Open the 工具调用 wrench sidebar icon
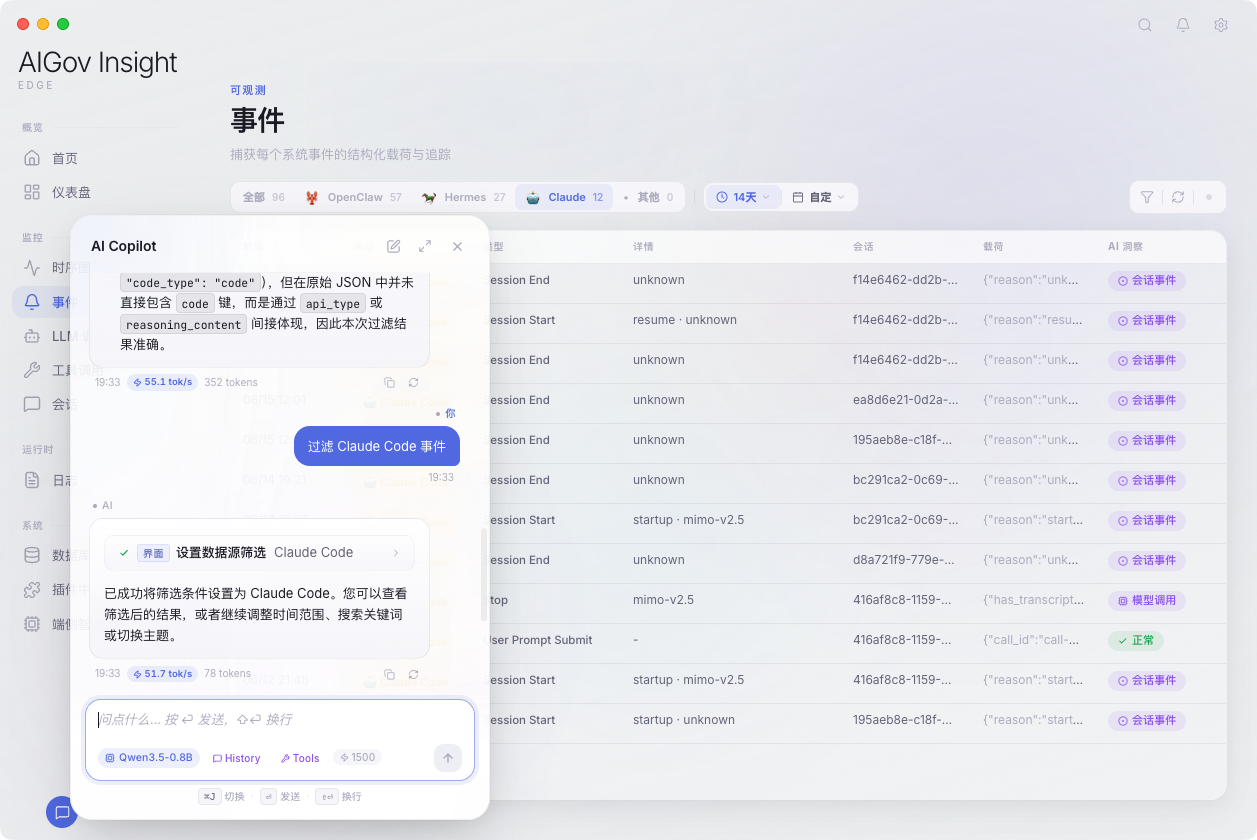The width and height of the screenshot is (1257, 840). (32, 370)
